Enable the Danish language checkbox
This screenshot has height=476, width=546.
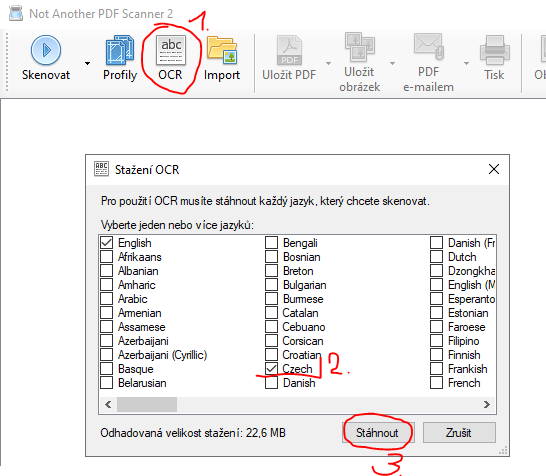271,382
